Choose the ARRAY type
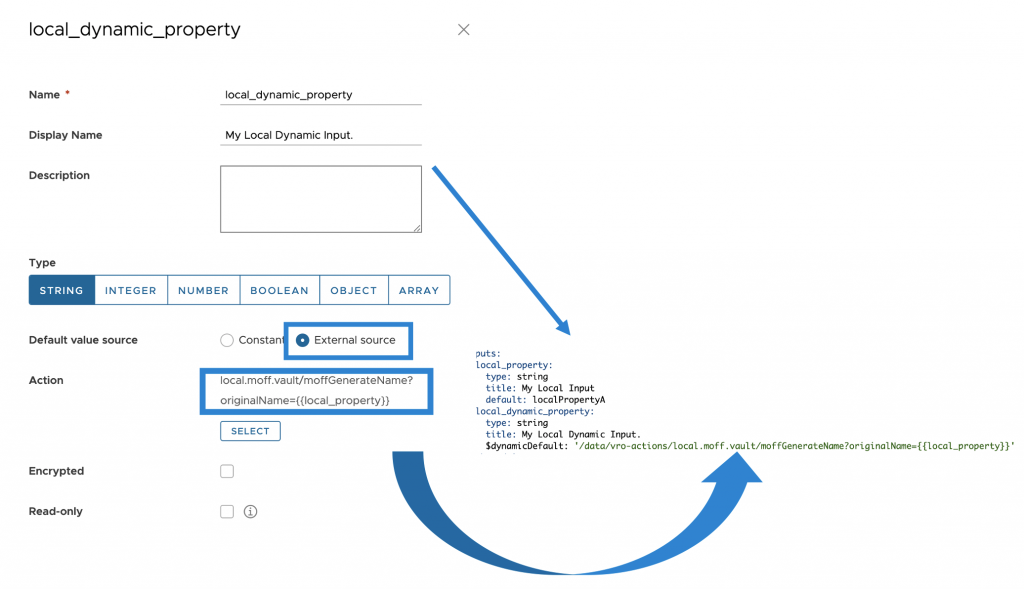Image resolution: width=1024 pixels, height=589 pixels. [419, 290]
